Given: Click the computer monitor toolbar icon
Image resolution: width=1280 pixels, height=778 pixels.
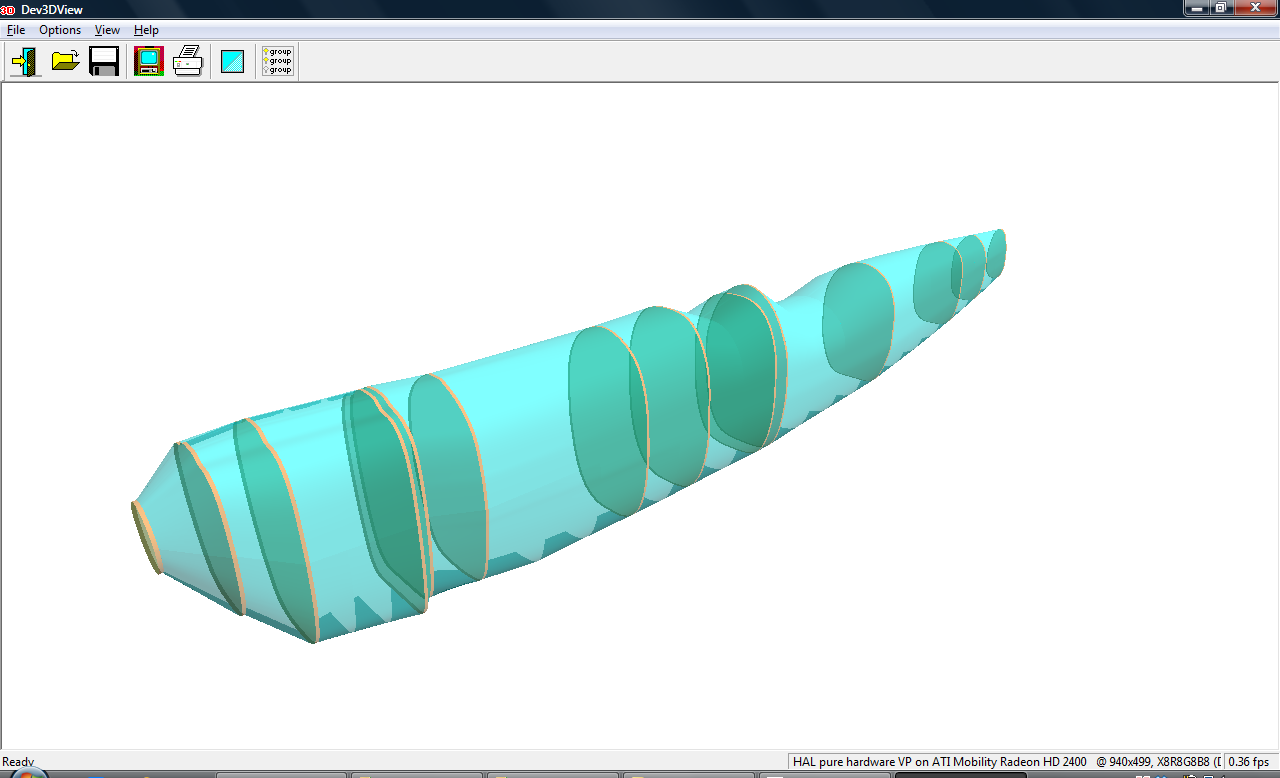Looking at the screenshot, I should point(149,62).
